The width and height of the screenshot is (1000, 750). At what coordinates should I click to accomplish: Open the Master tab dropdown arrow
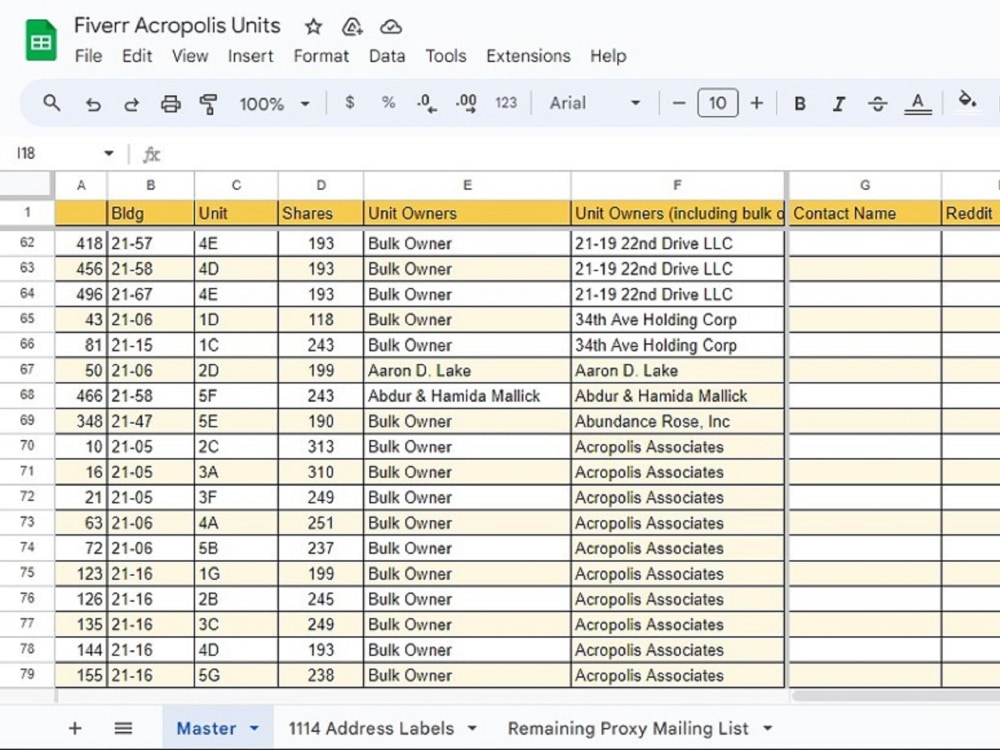(x=254, y=728)
